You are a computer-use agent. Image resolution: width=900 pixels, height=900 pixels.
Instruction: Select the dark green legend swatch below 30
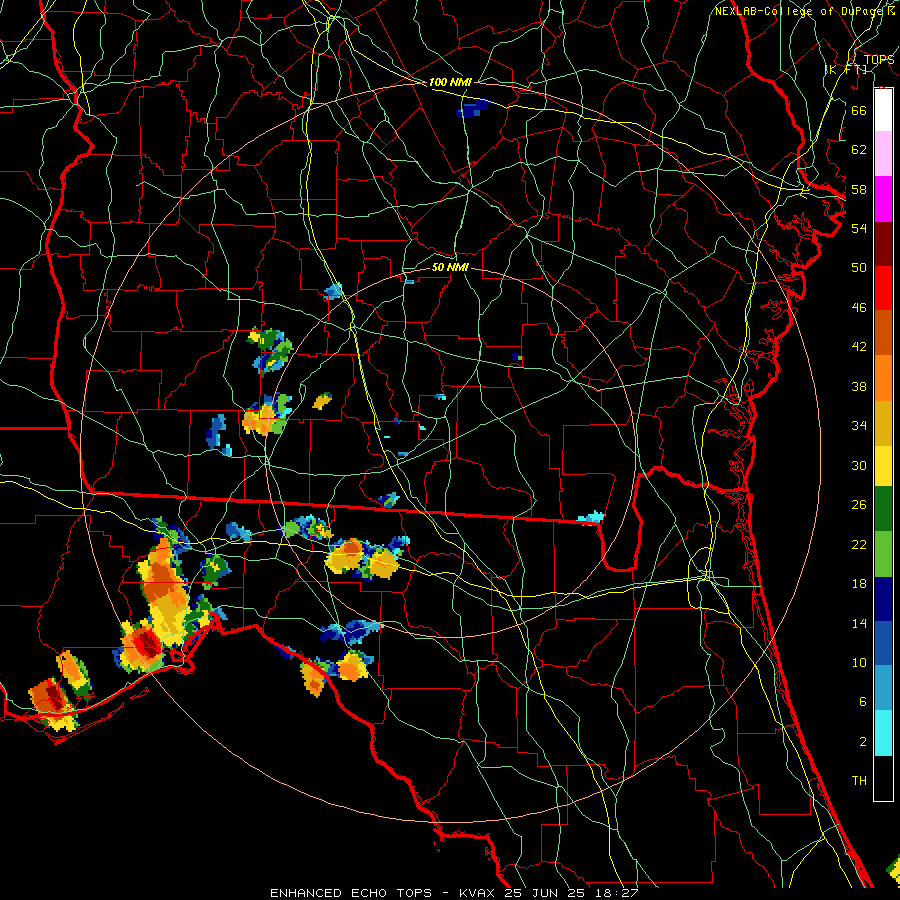pos(883,509)
